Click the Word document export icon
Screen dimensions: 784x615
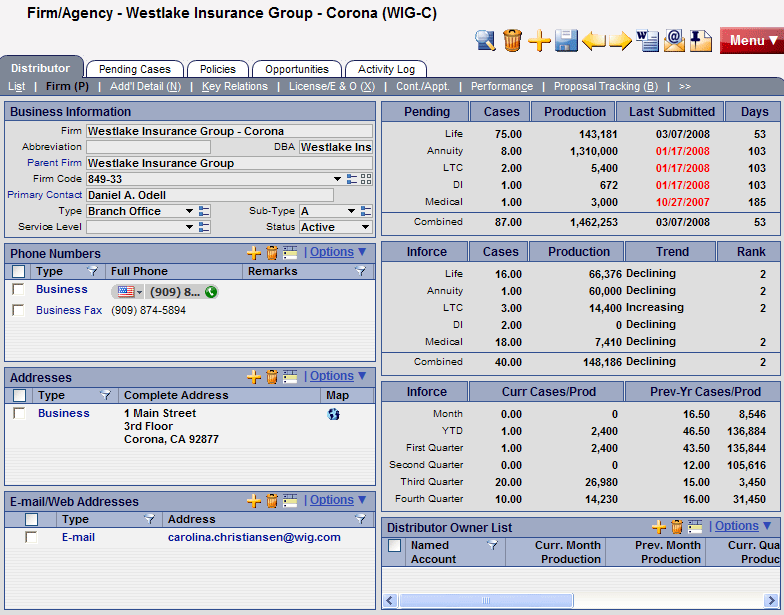(648, 41)
